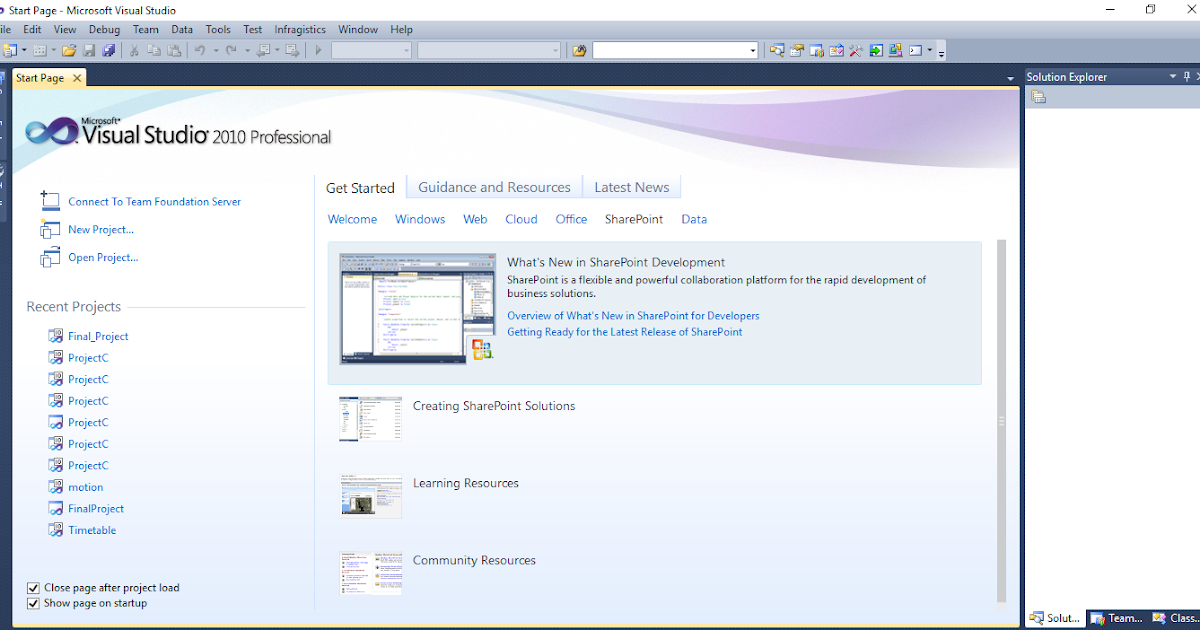Toggle auto-hide pin on Solution Explorer
Image resolution: width=1200 pixels, height=630 pixels.
pos(1186,76)
